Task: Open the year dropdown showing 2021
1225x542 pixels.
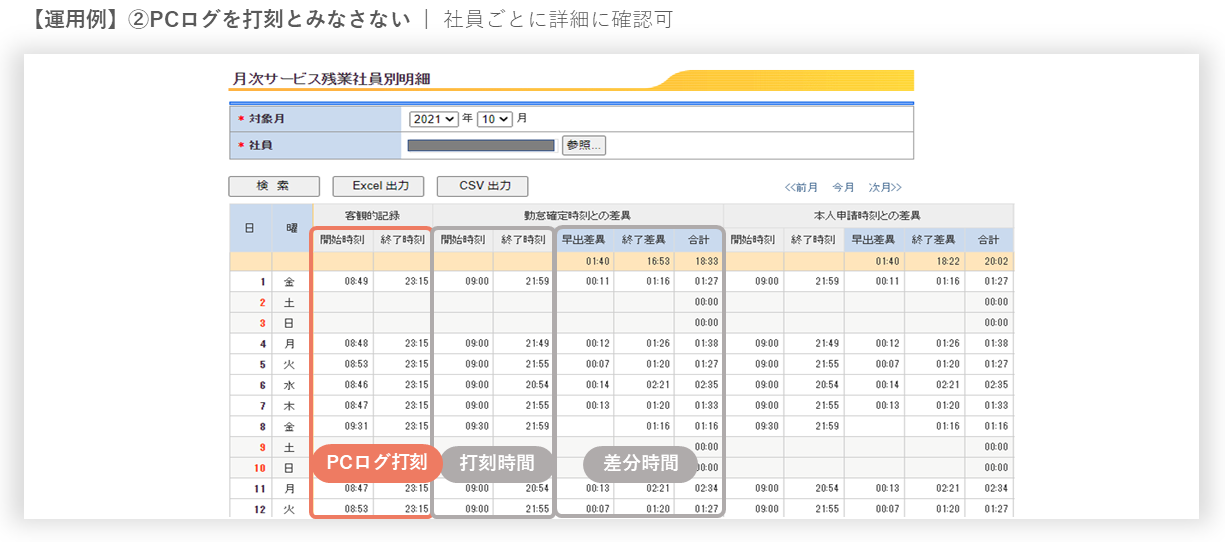Action: (433, 119)
